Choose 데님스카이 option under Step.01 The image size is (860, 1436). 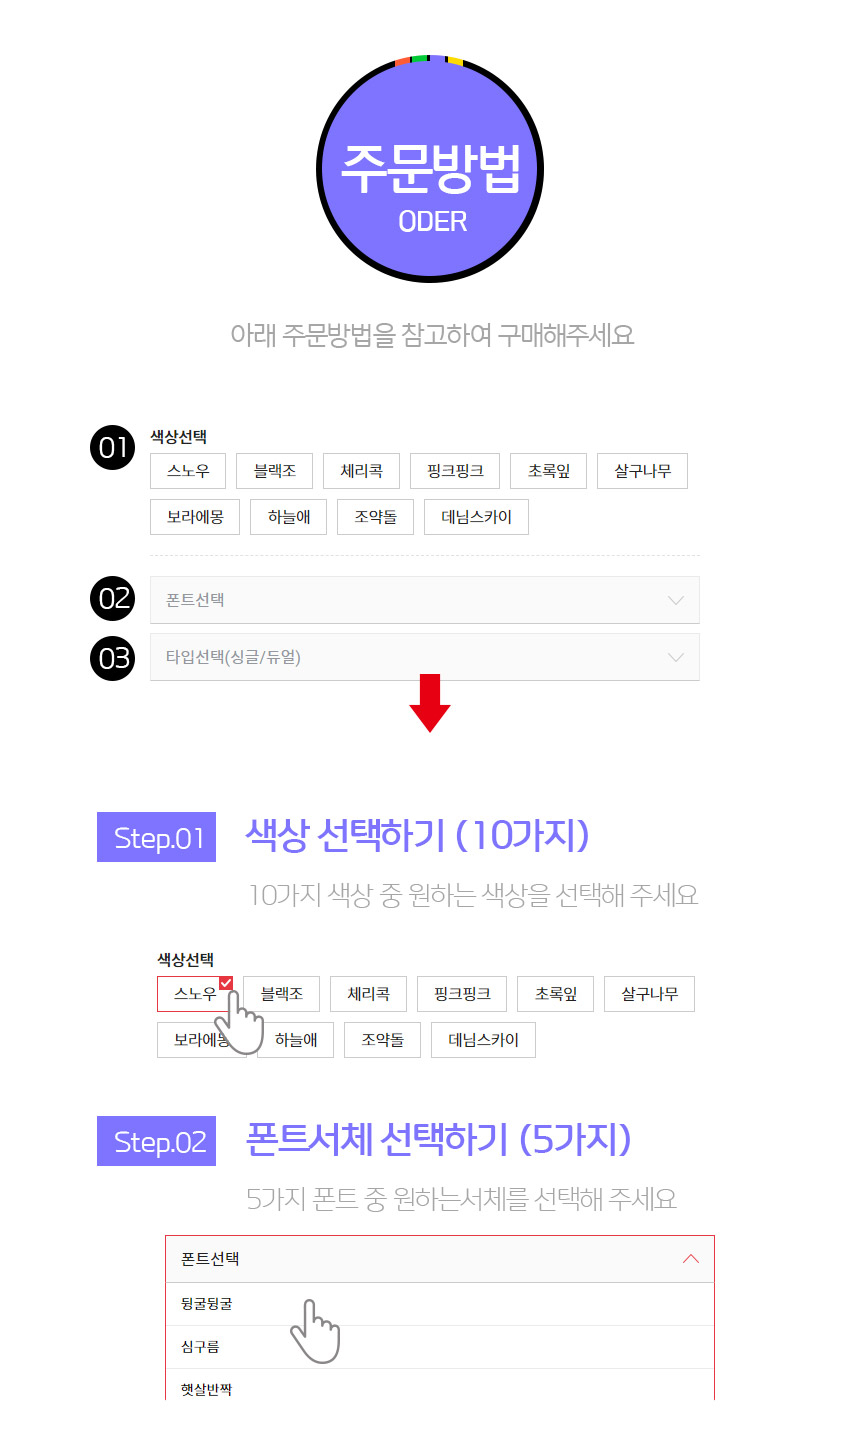(x=483, y=1040)
